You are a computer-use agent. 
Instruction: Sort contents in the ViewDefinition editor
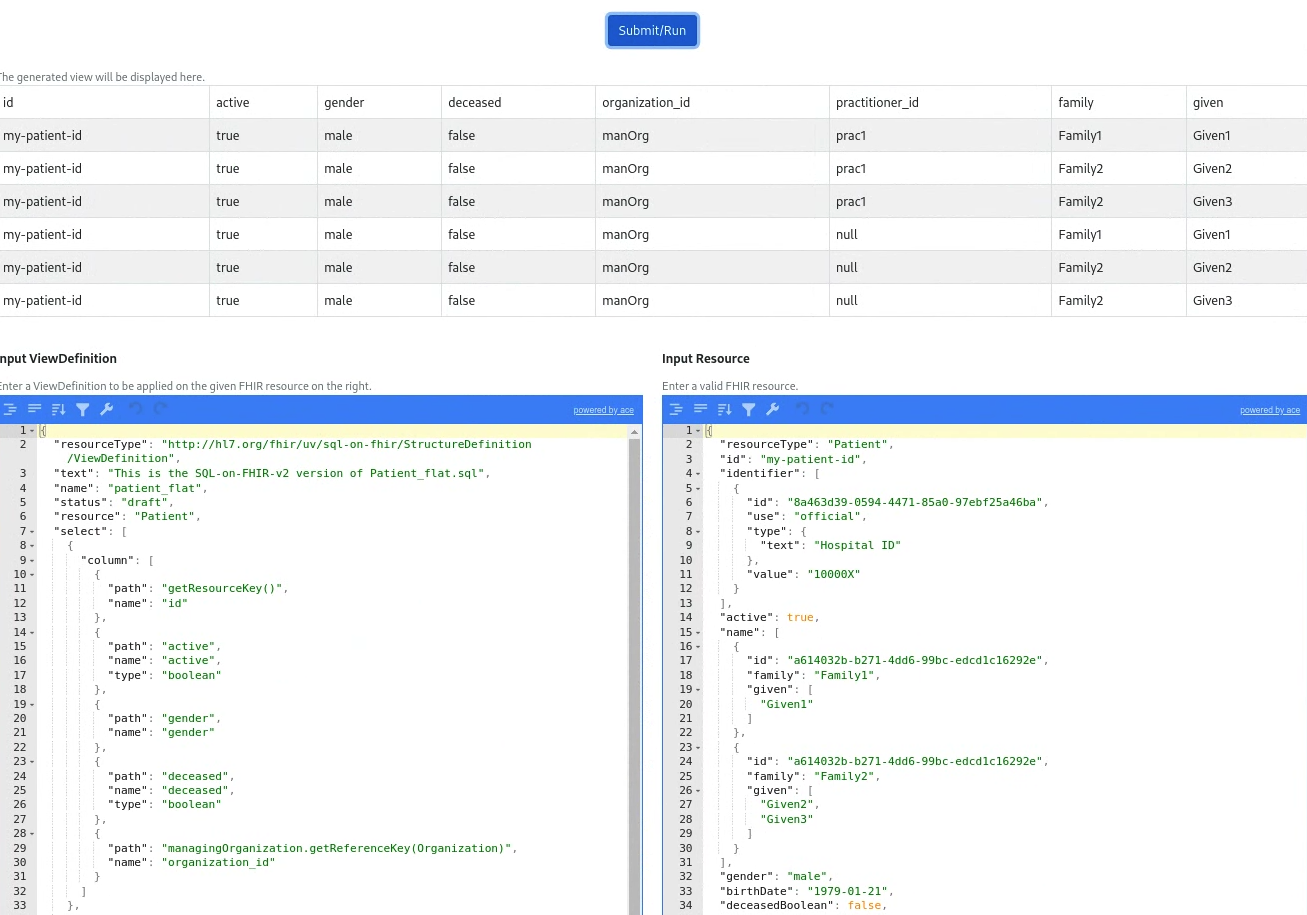pos(58,409)
